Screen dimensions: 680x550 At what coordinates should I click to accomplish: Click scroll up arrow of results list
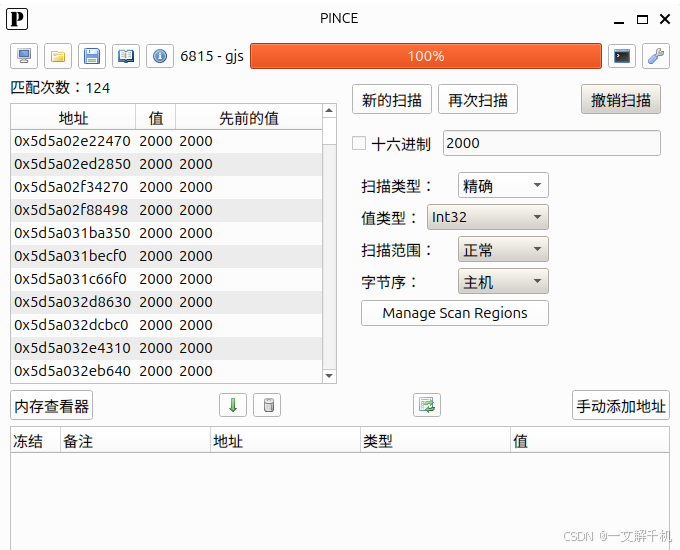[329, 111]
